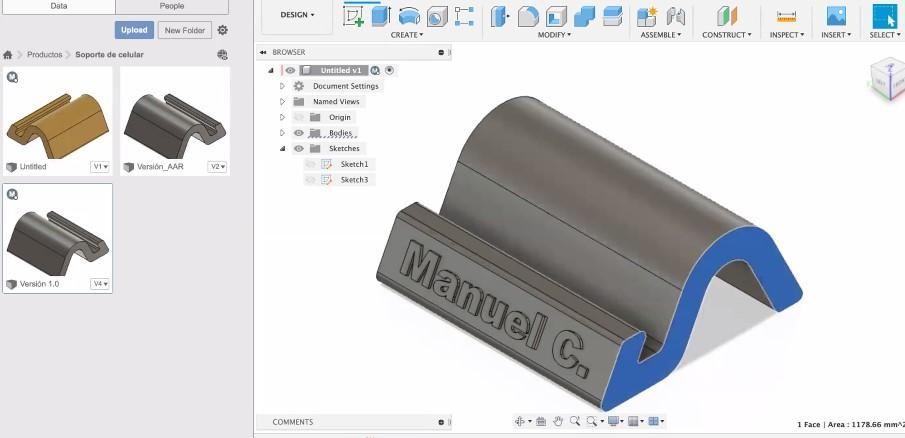Image resolution: width=905 pixels, height=438 pixels.
Task: Toggle visibility of Untitled v1 component
Action: (290, 70)
